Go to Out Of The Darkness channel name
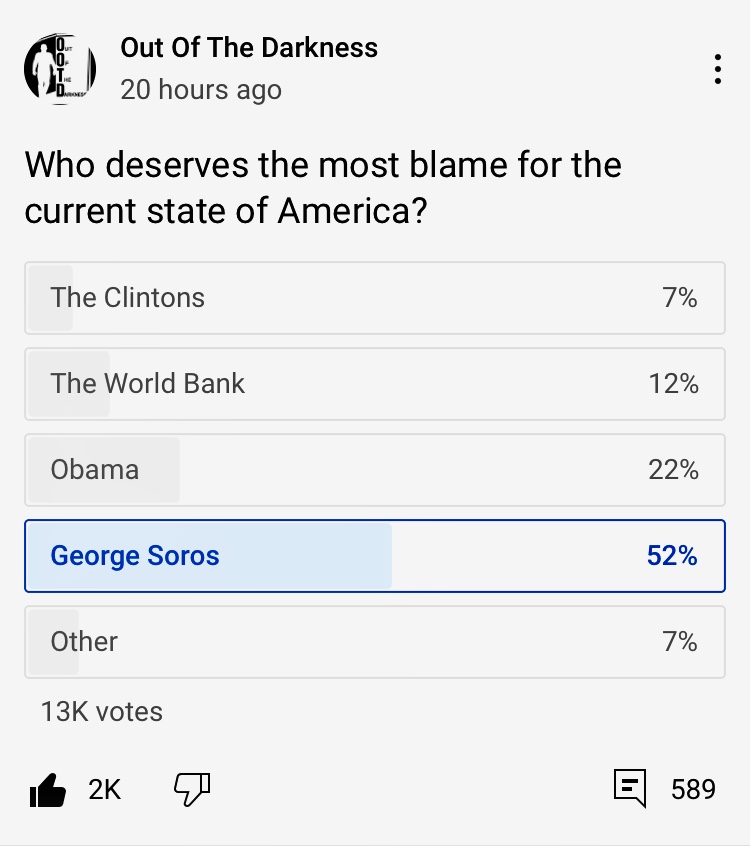The height and width of the screenshot is (846, 750). click(249, 47)
